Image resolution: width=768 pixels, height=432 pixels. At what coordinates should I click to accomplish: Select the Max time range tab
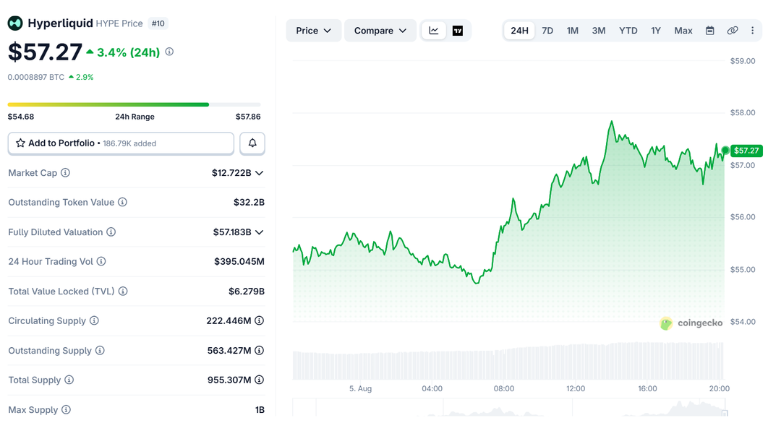[x=683, y=30]
